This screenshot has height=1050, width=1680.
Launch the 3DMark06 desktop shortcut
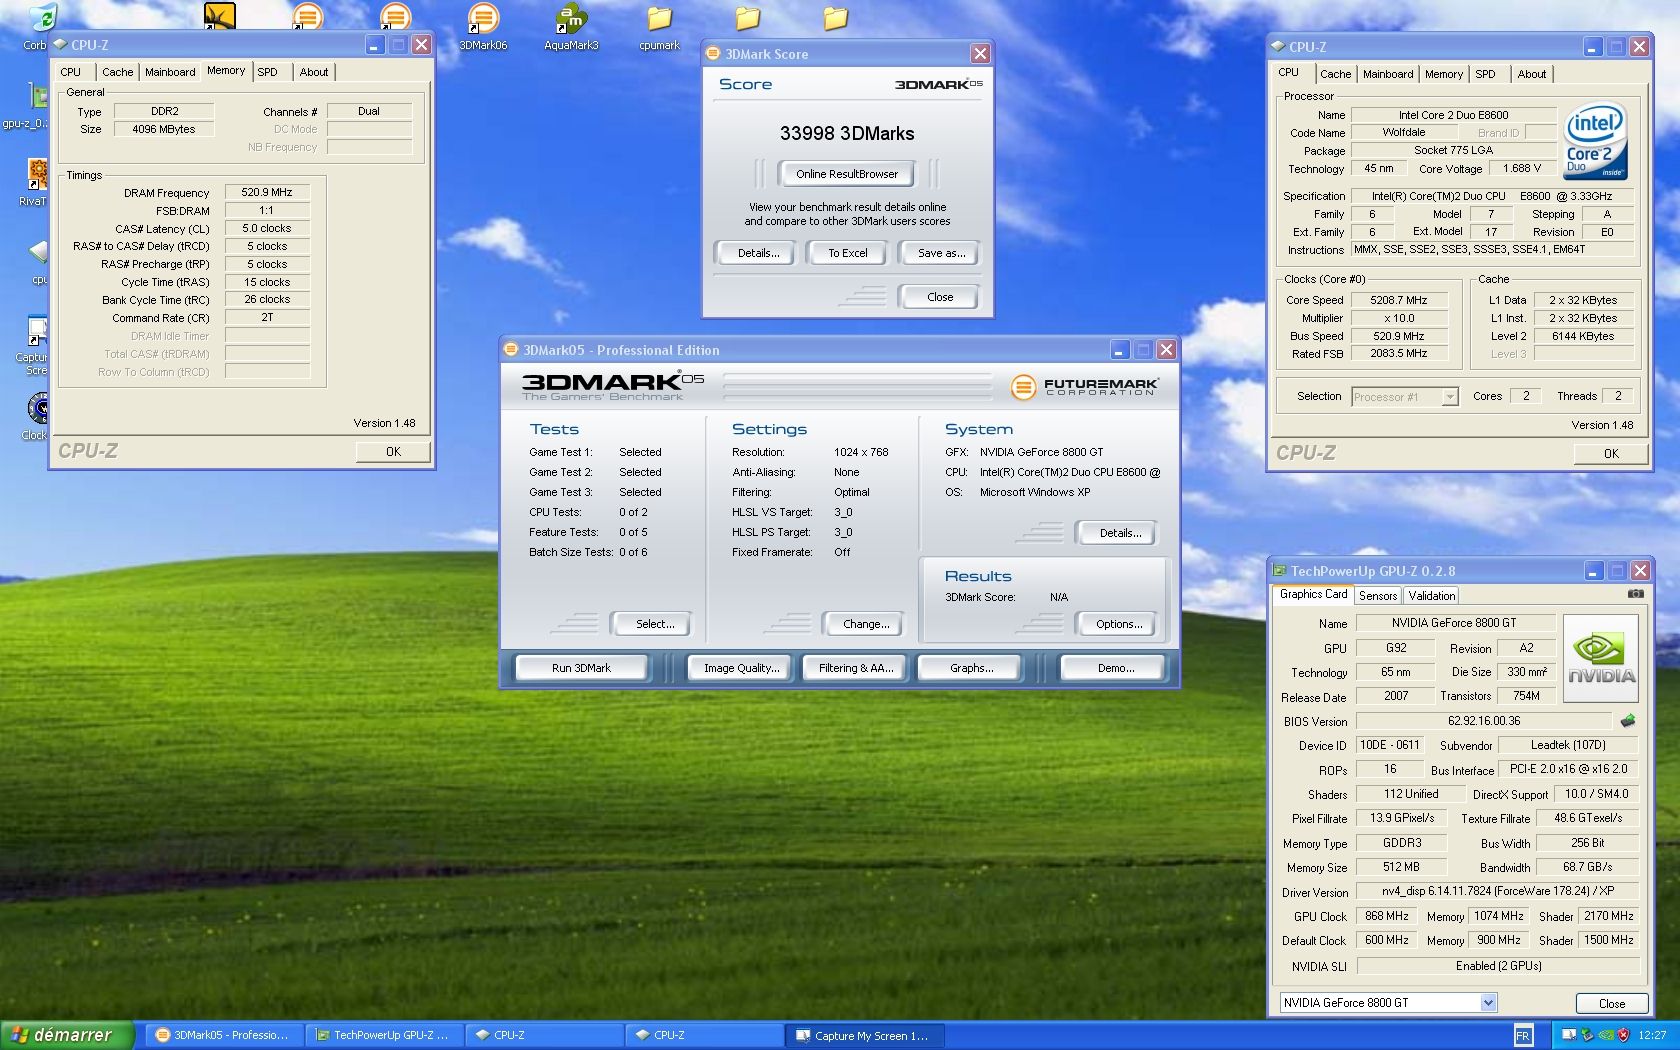[483, 27]
